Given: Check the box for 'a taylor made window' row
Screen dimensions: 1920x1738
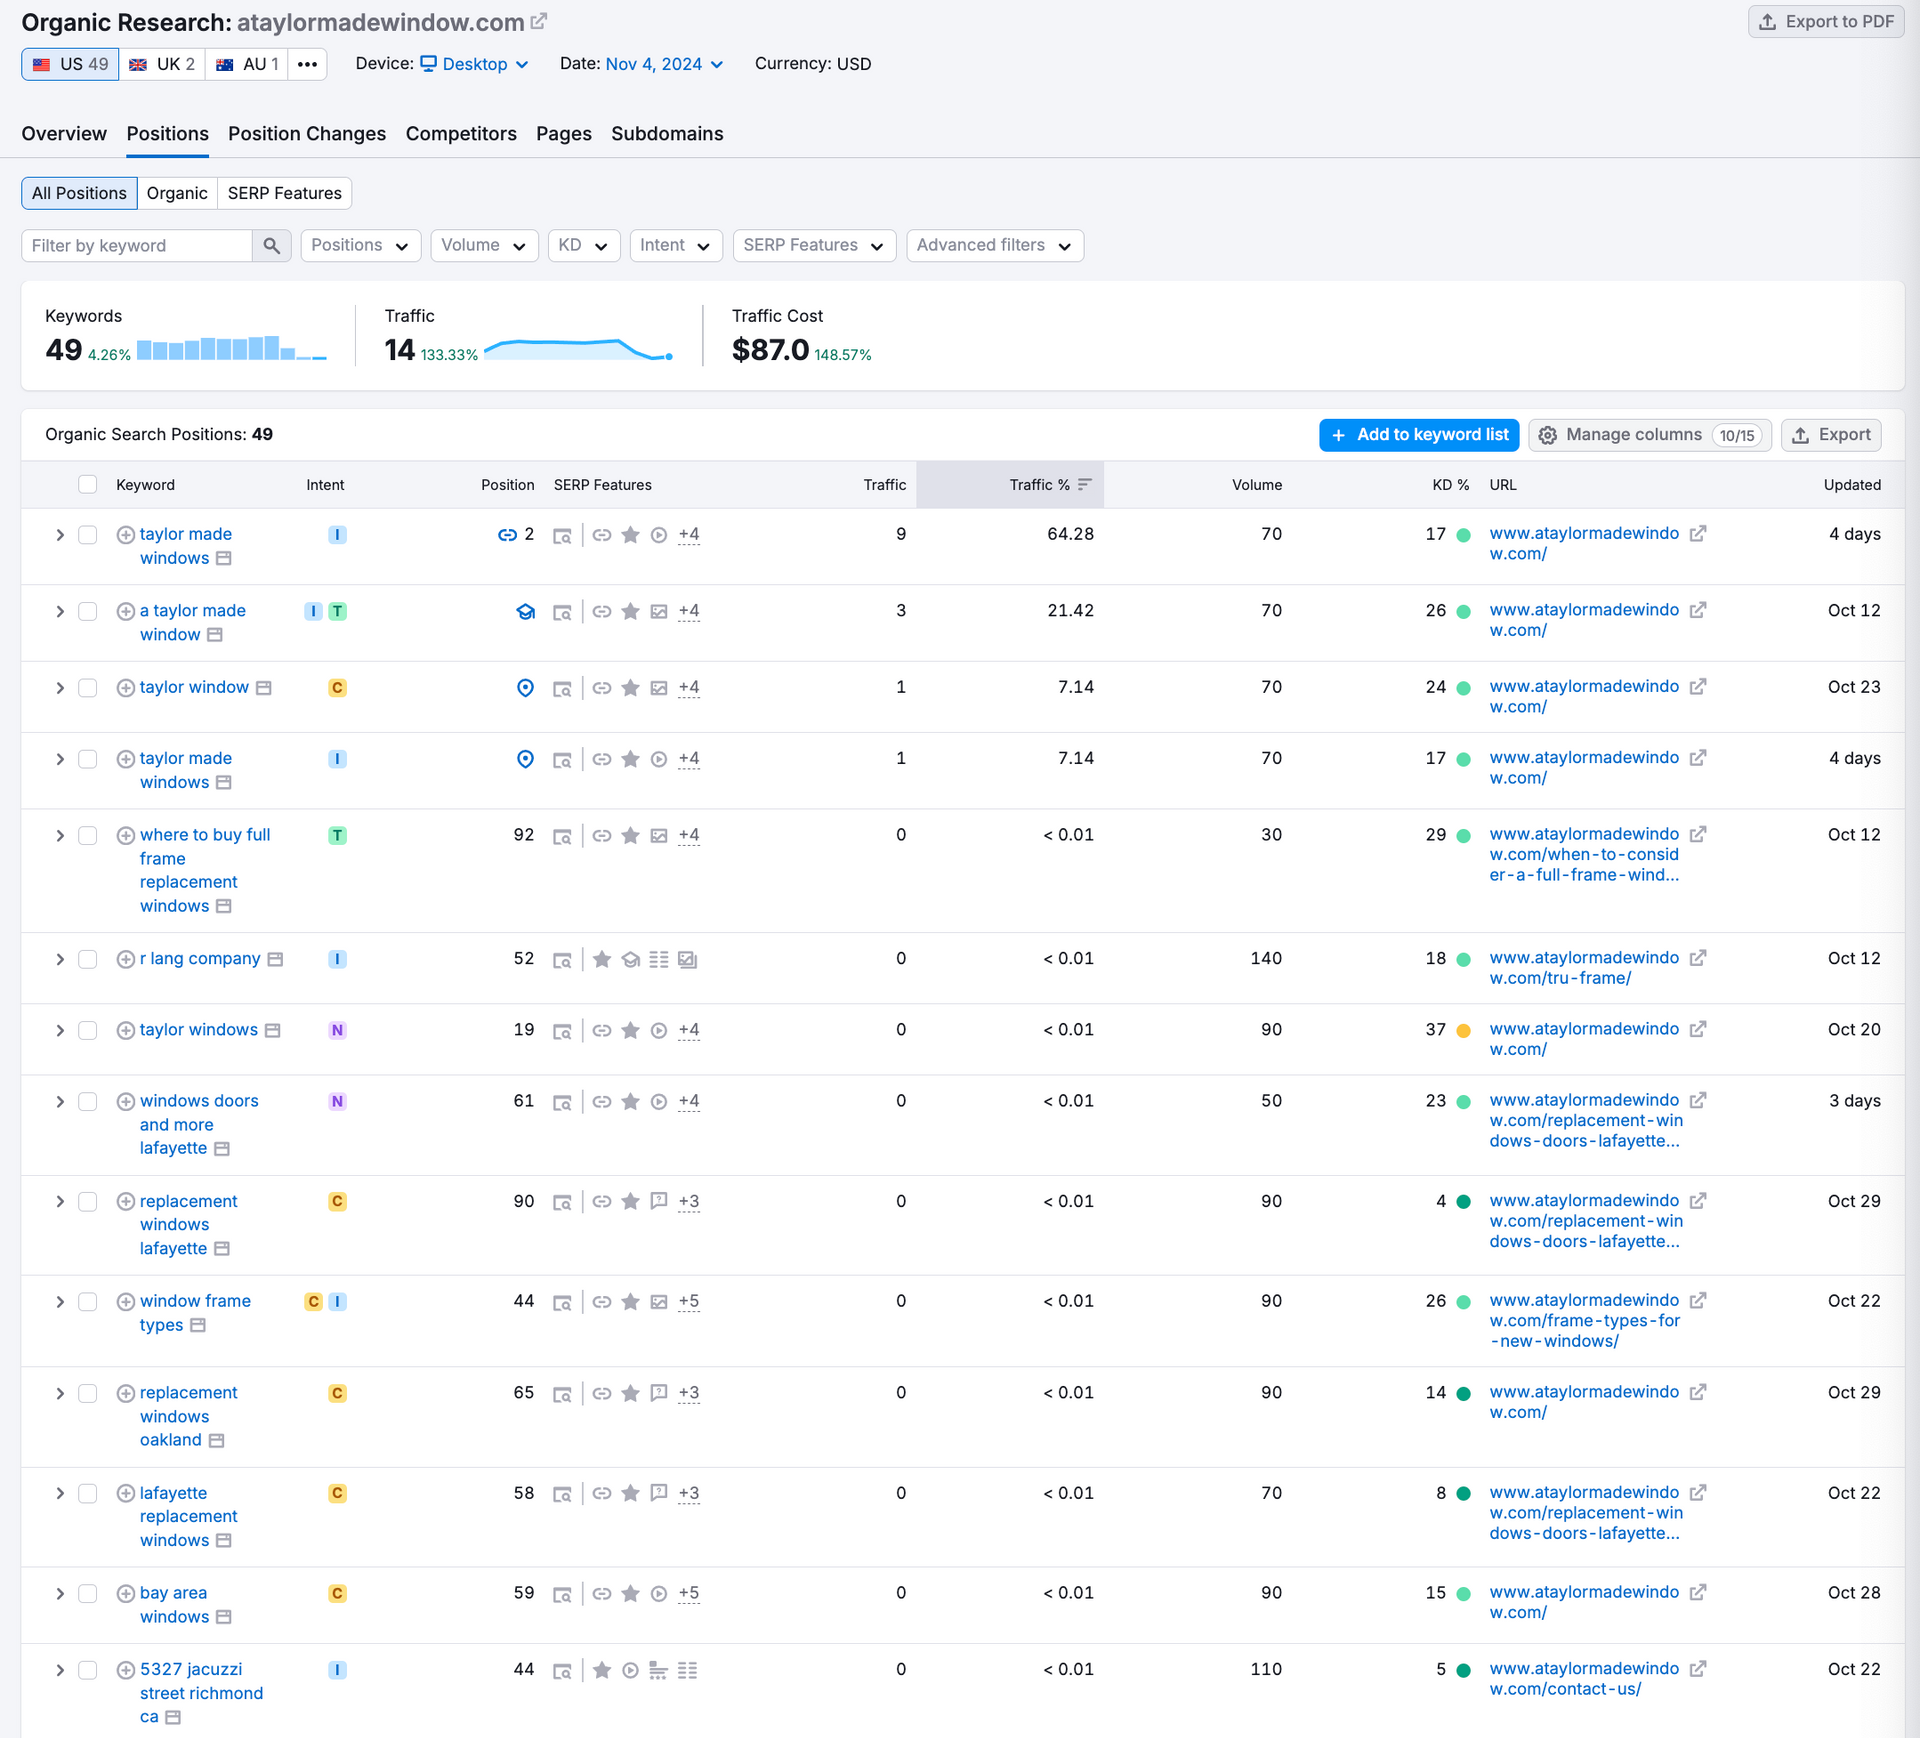Looking at the screenshot, I should click(88, 612).
